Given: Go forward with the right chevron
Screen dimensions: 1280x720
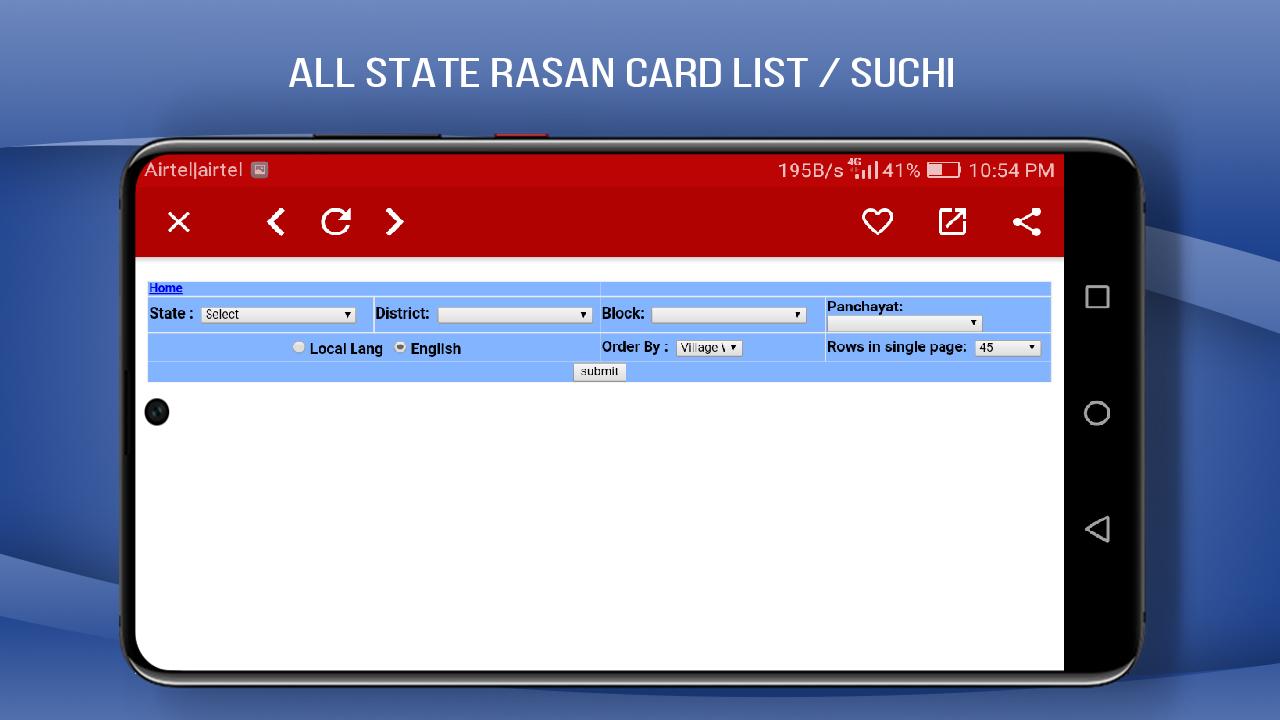Looking at the screenshot, I should tap(395, 222).
